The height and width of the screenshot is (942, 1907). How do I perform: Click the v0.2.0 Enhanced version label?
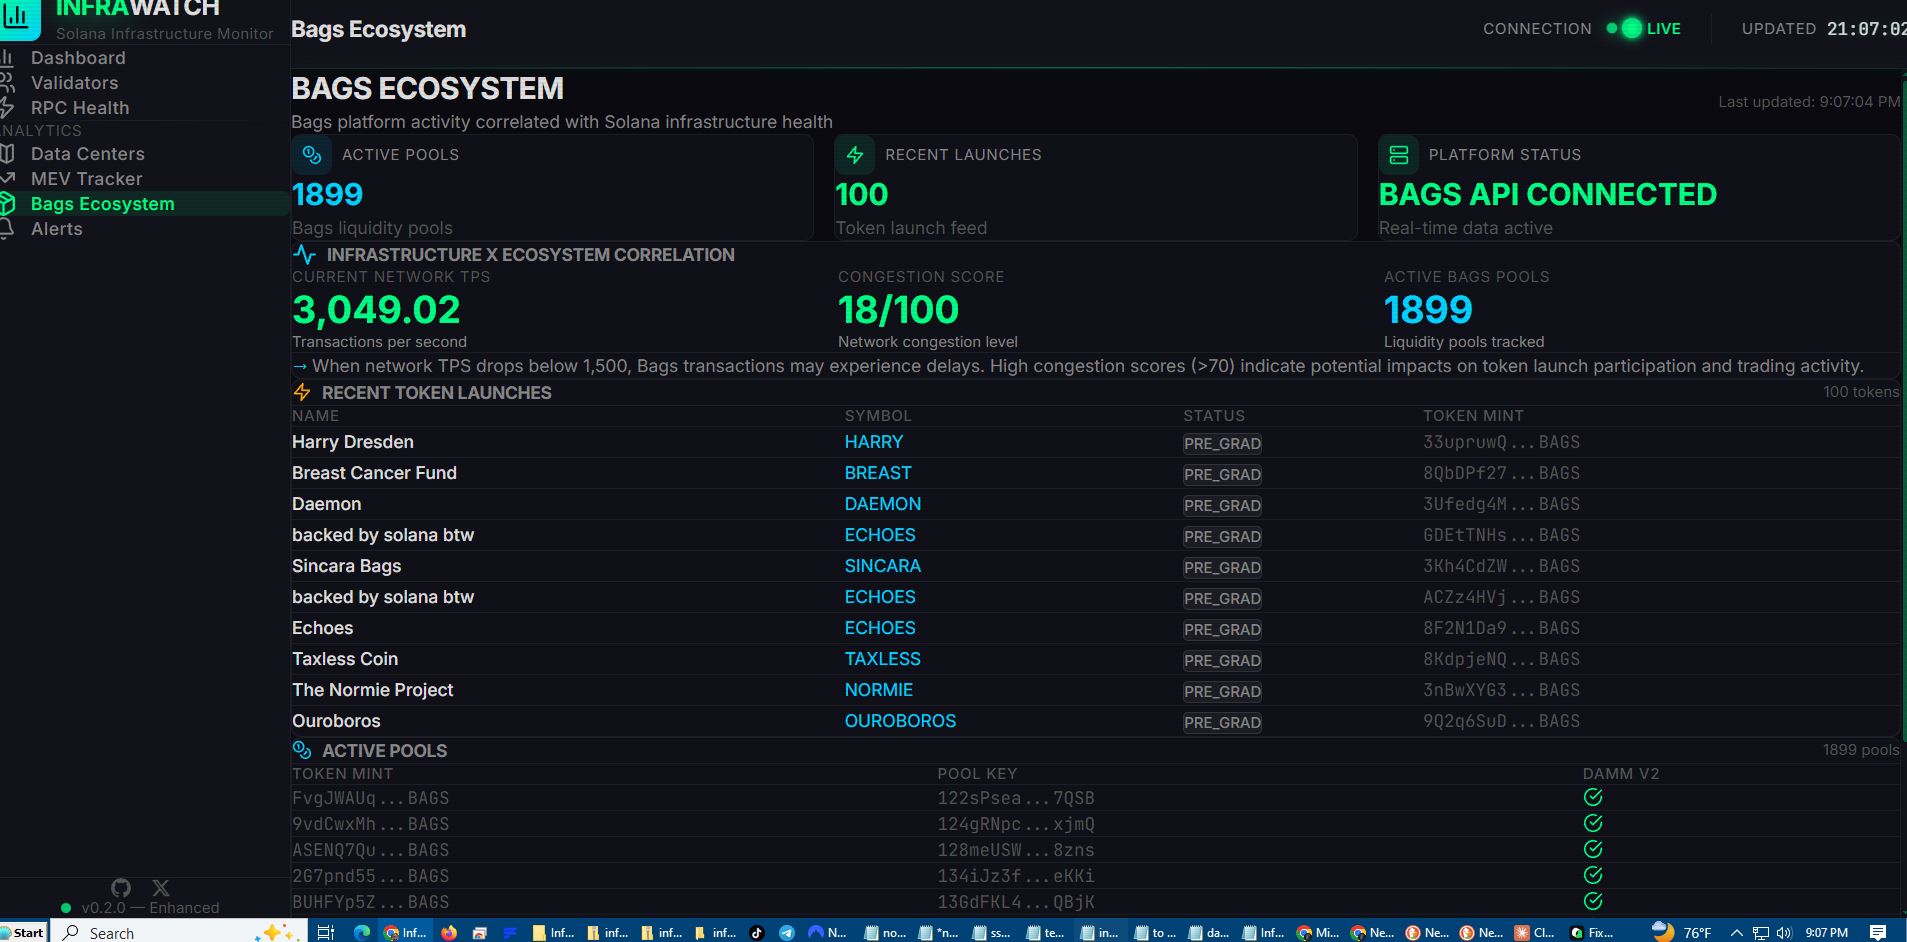click(150, 908)
